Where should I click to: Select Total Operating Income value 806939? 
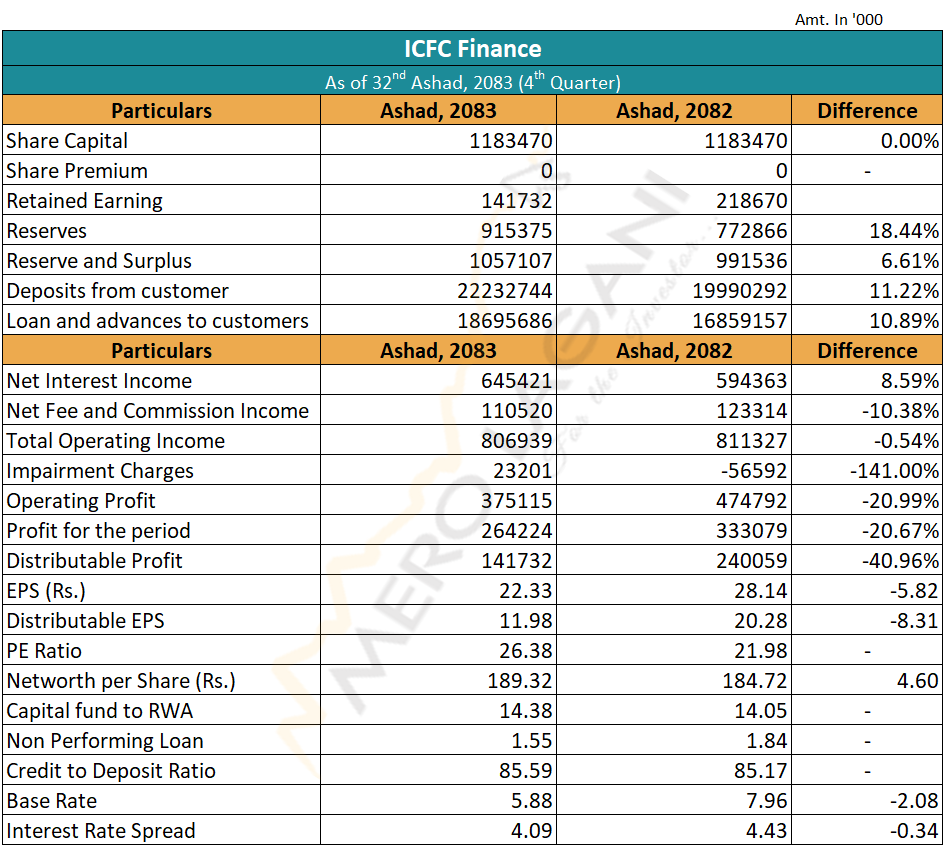516,441
